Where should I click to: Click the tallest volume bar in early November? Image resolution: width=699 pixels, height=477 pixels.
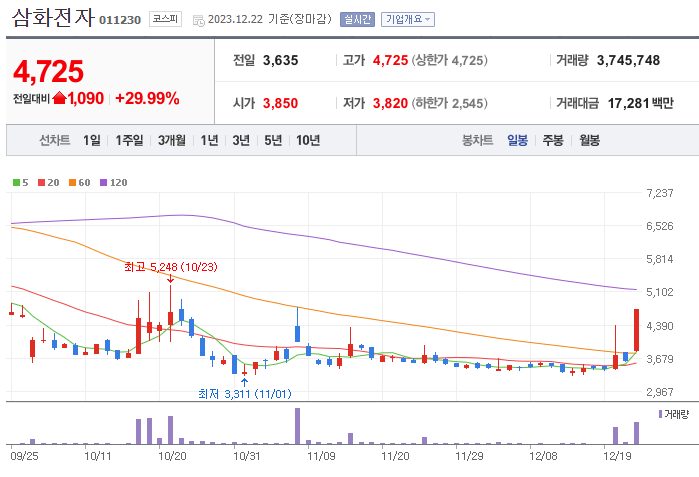click(x=297, y=426)
